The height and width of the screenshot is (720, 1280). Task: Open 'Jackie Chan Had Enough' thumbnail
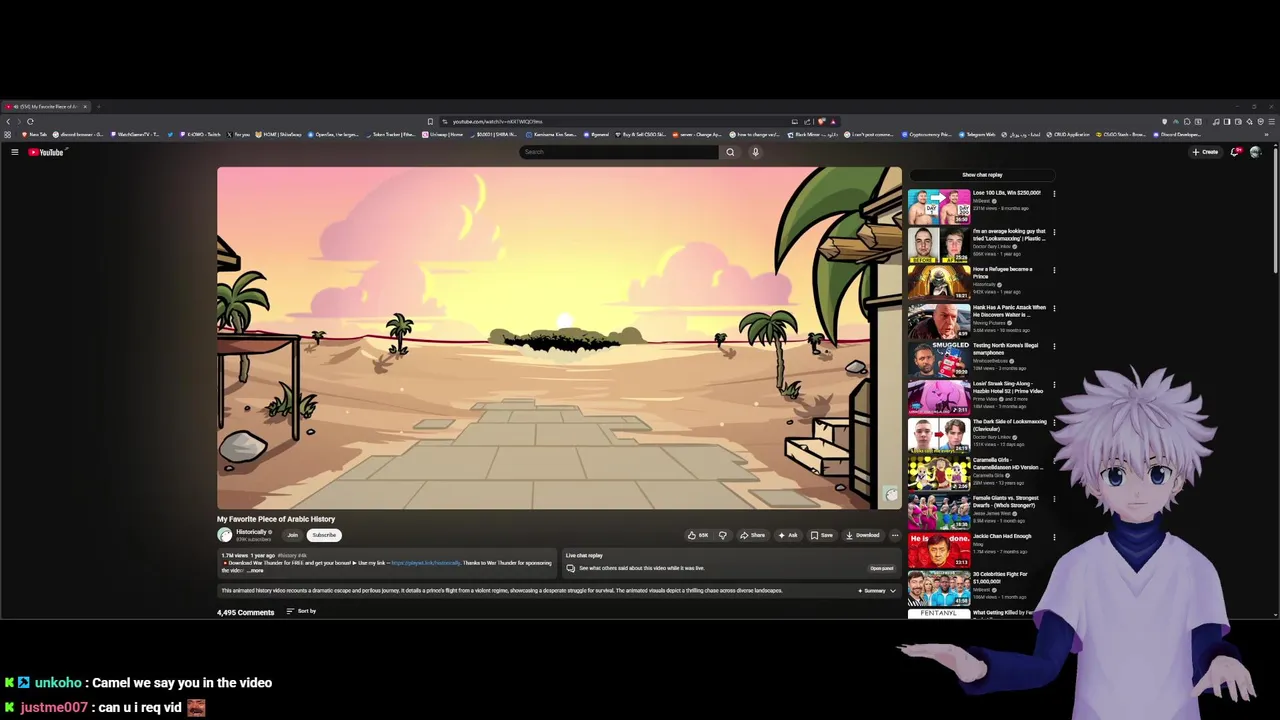(x=938, y=550)
